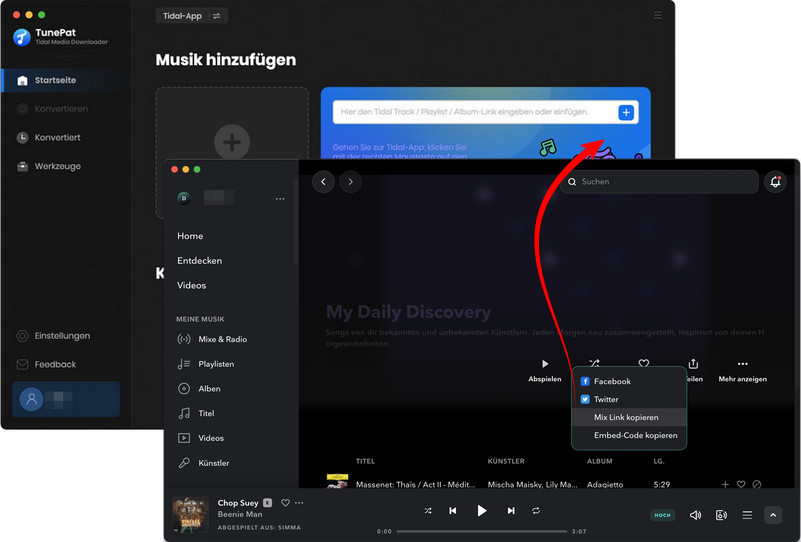Viewport: 801px width, 542px height.
Task: Open the play queue icon
Action: (747, 515)
